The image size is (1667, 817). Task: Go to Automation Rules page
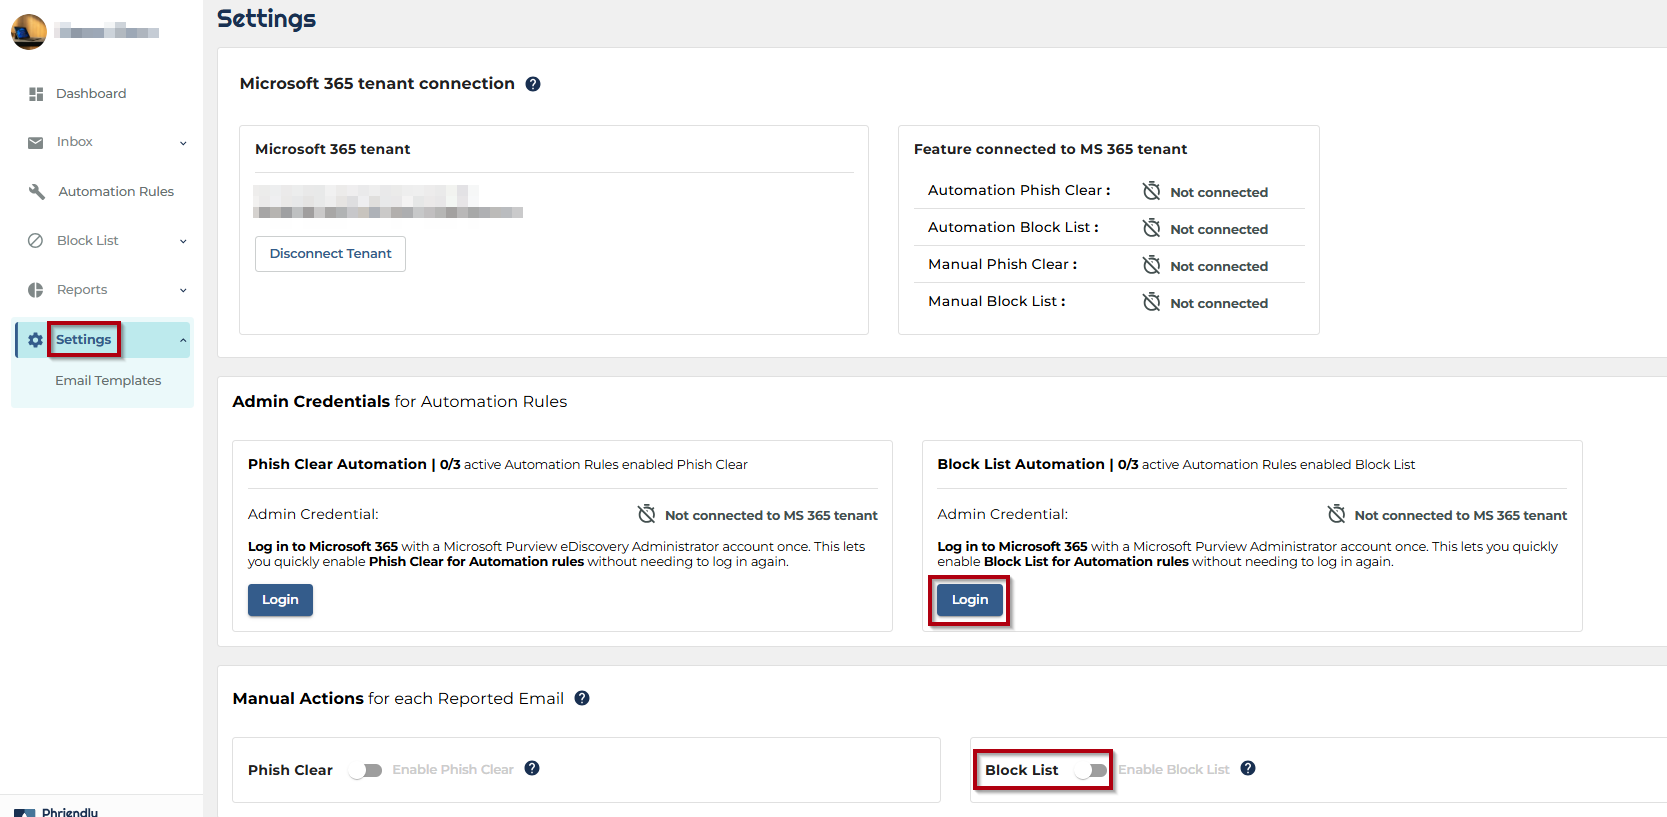(115, 192)
